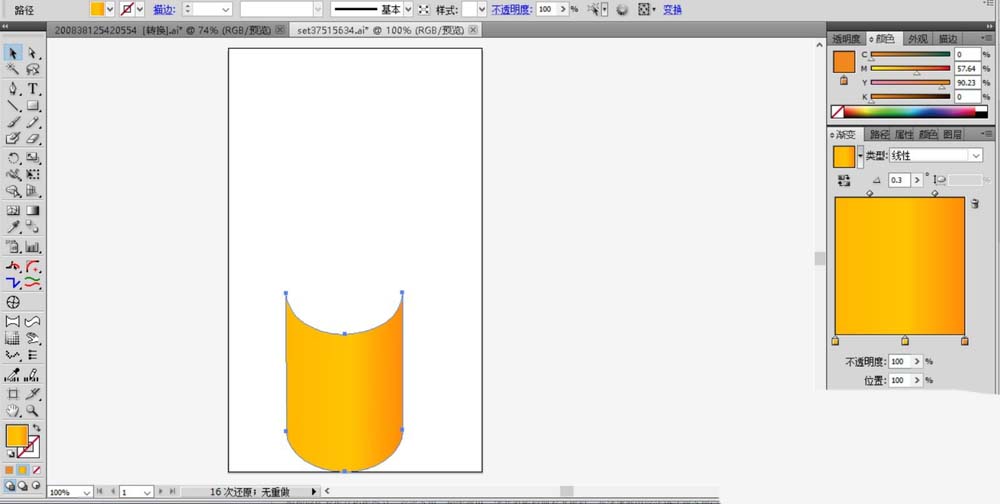The image size is (1000, 504).
Task: Swap fill and stroke arrows icon
Action: coord(37,428)
